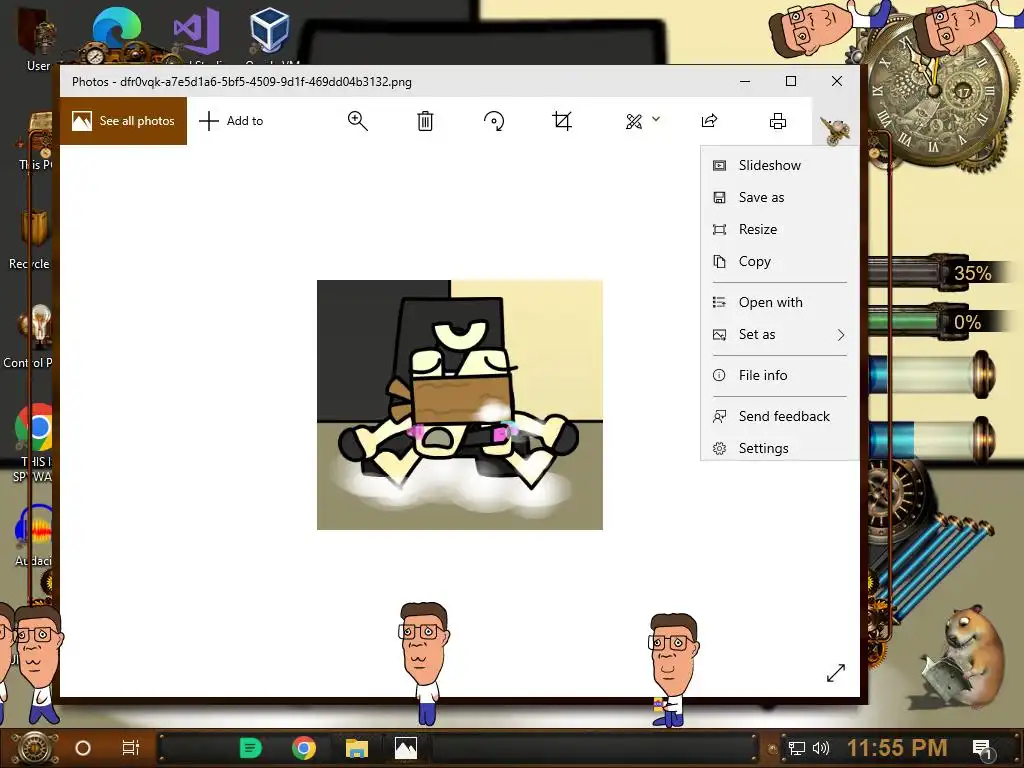
Task: Choose Save as in the menu
Action: [780, 197]
